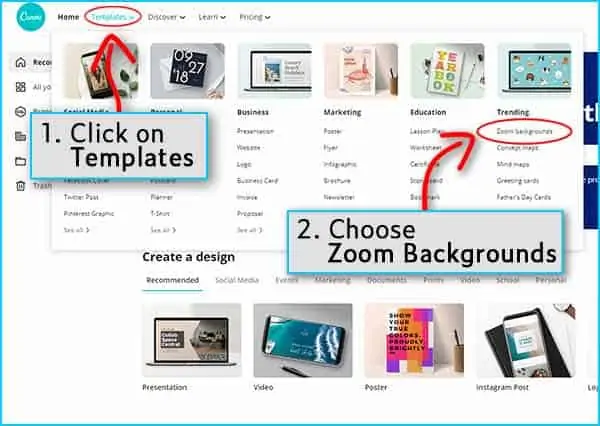Open Business Card link
Screen dimensions: 600x426
pos(257,181)
